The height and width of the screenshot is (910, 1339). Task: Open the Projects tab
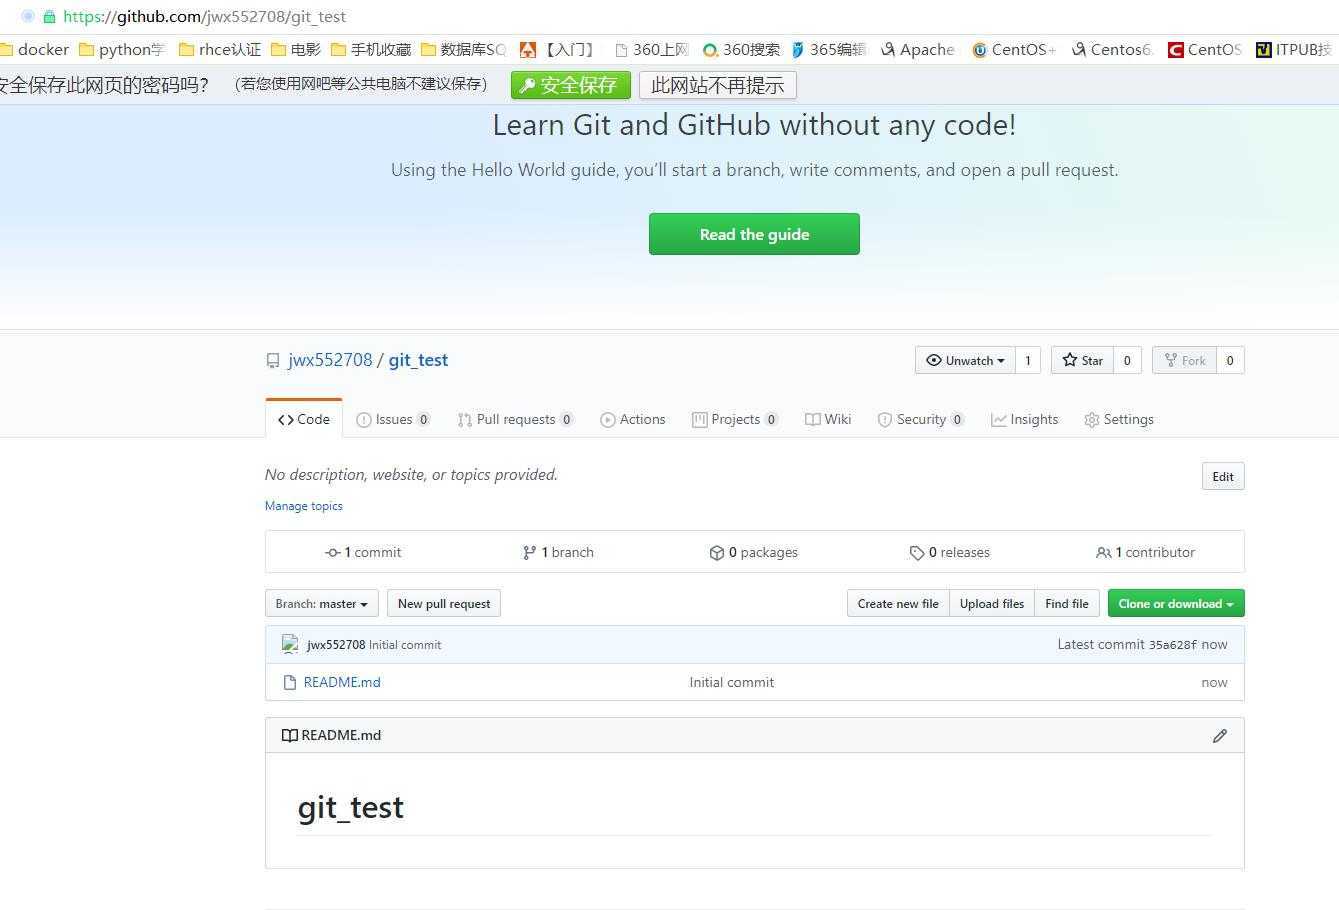735,420
